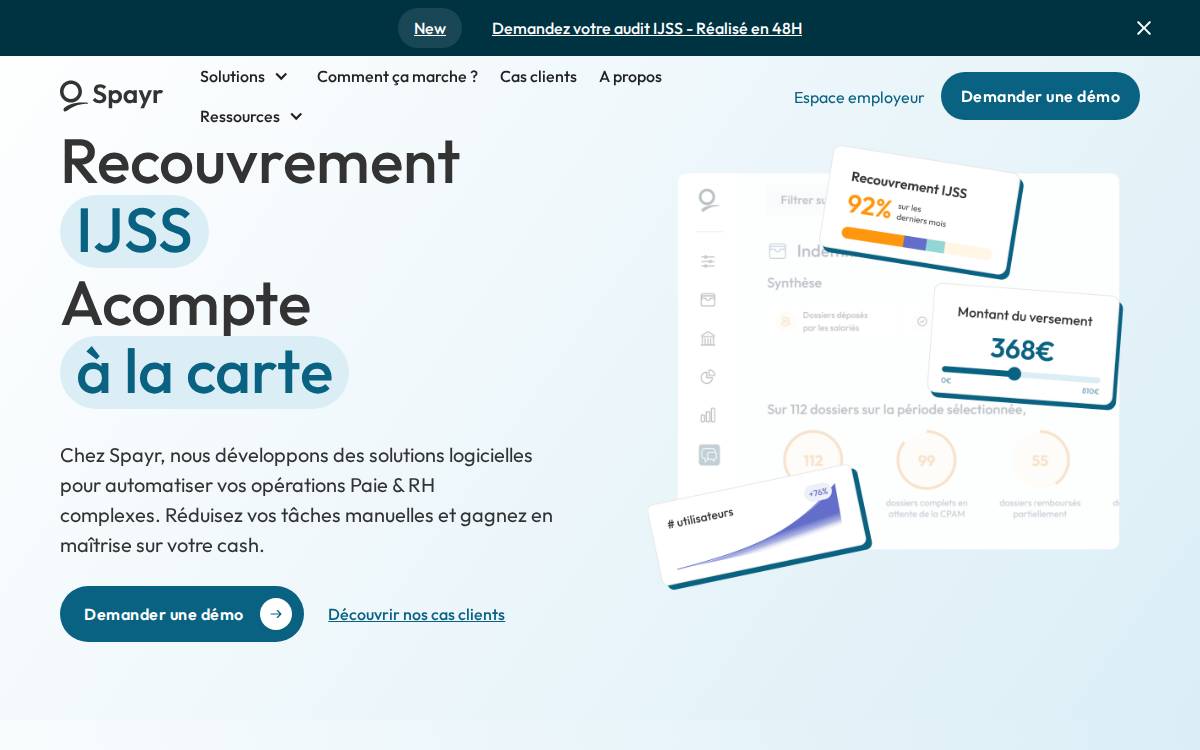This screenshot has height=750, width=1200.
Task: Open the Solutions menu
Action: 244,76
